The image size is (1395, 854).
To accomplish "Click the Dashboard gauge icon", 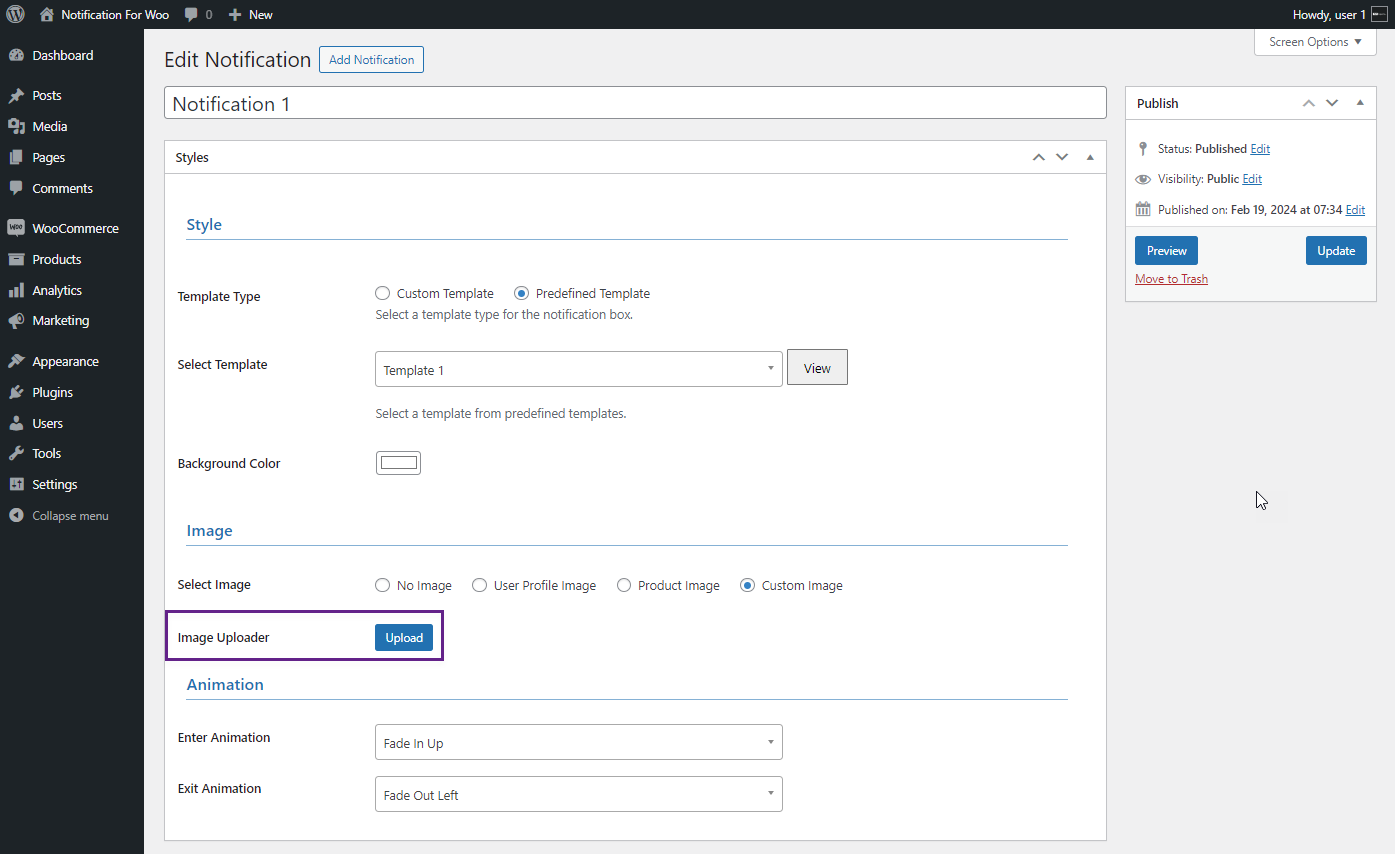I will 16,56.
